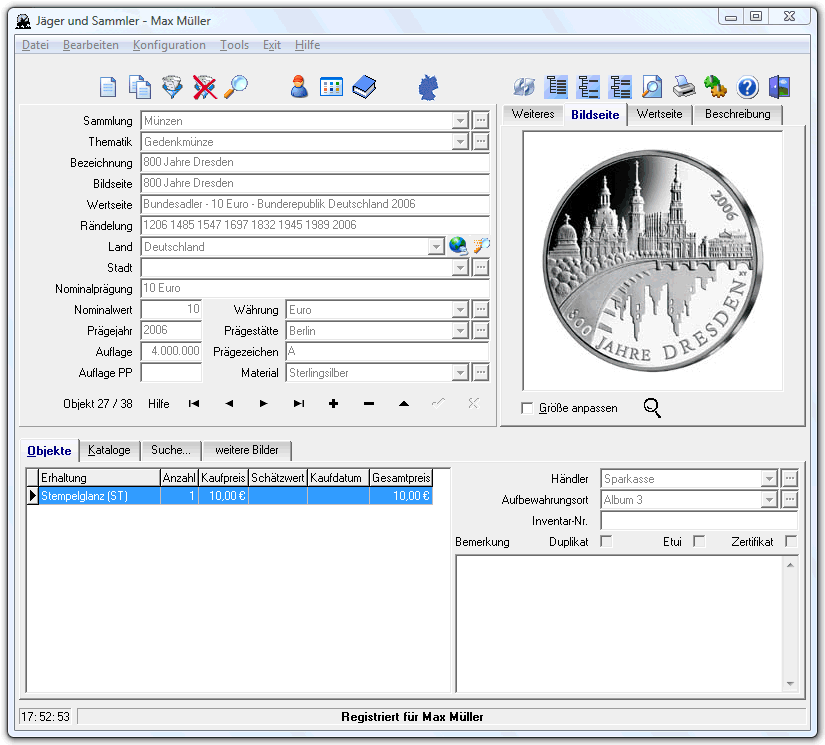Open the Bearbeiten menu

click(x=90, y=45)
